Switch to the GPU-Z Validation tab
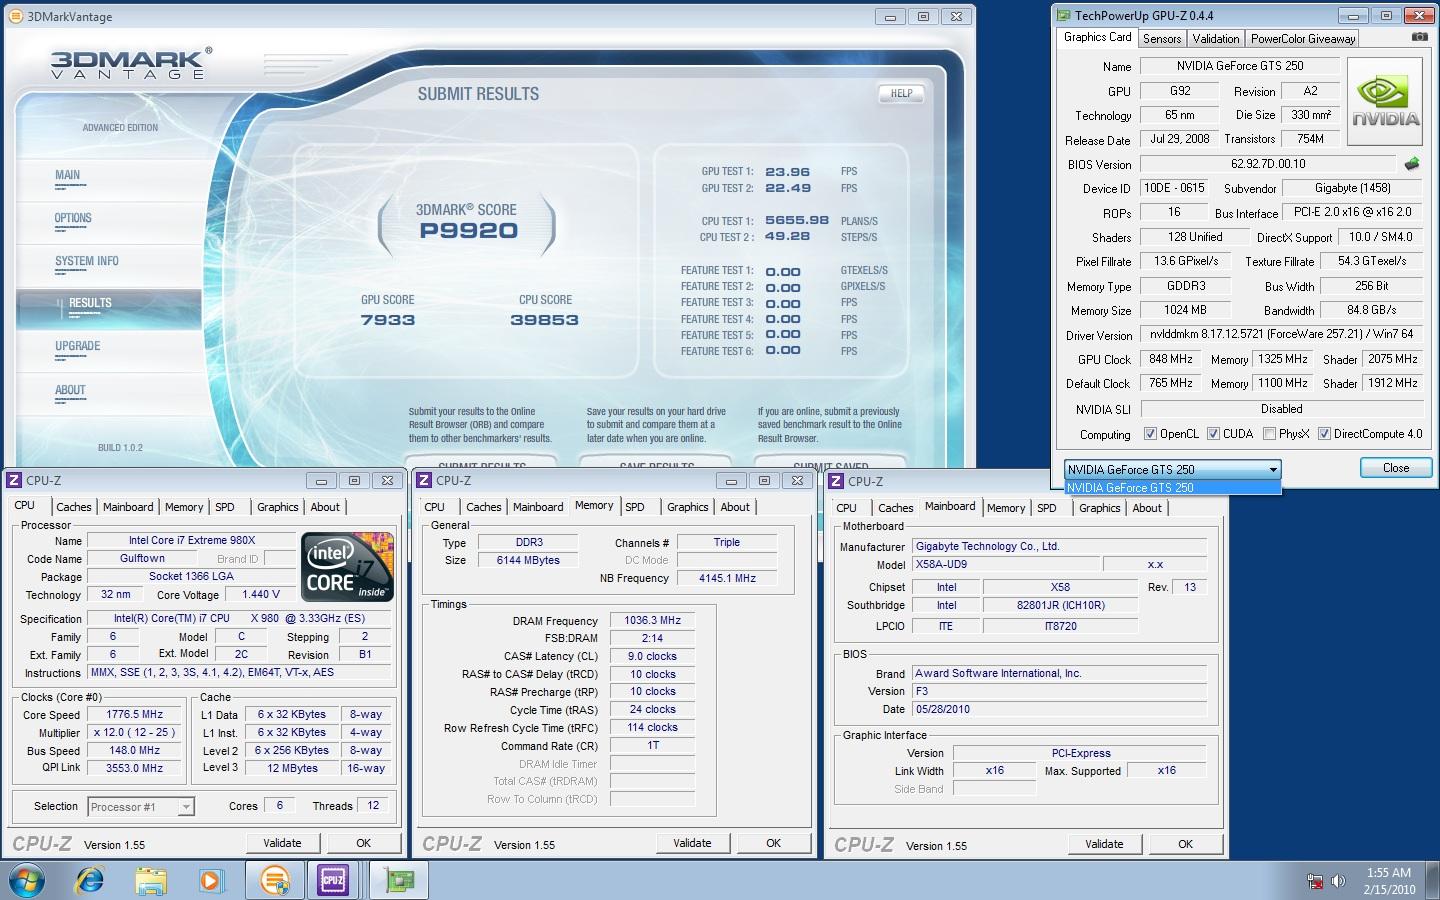 1216,39
